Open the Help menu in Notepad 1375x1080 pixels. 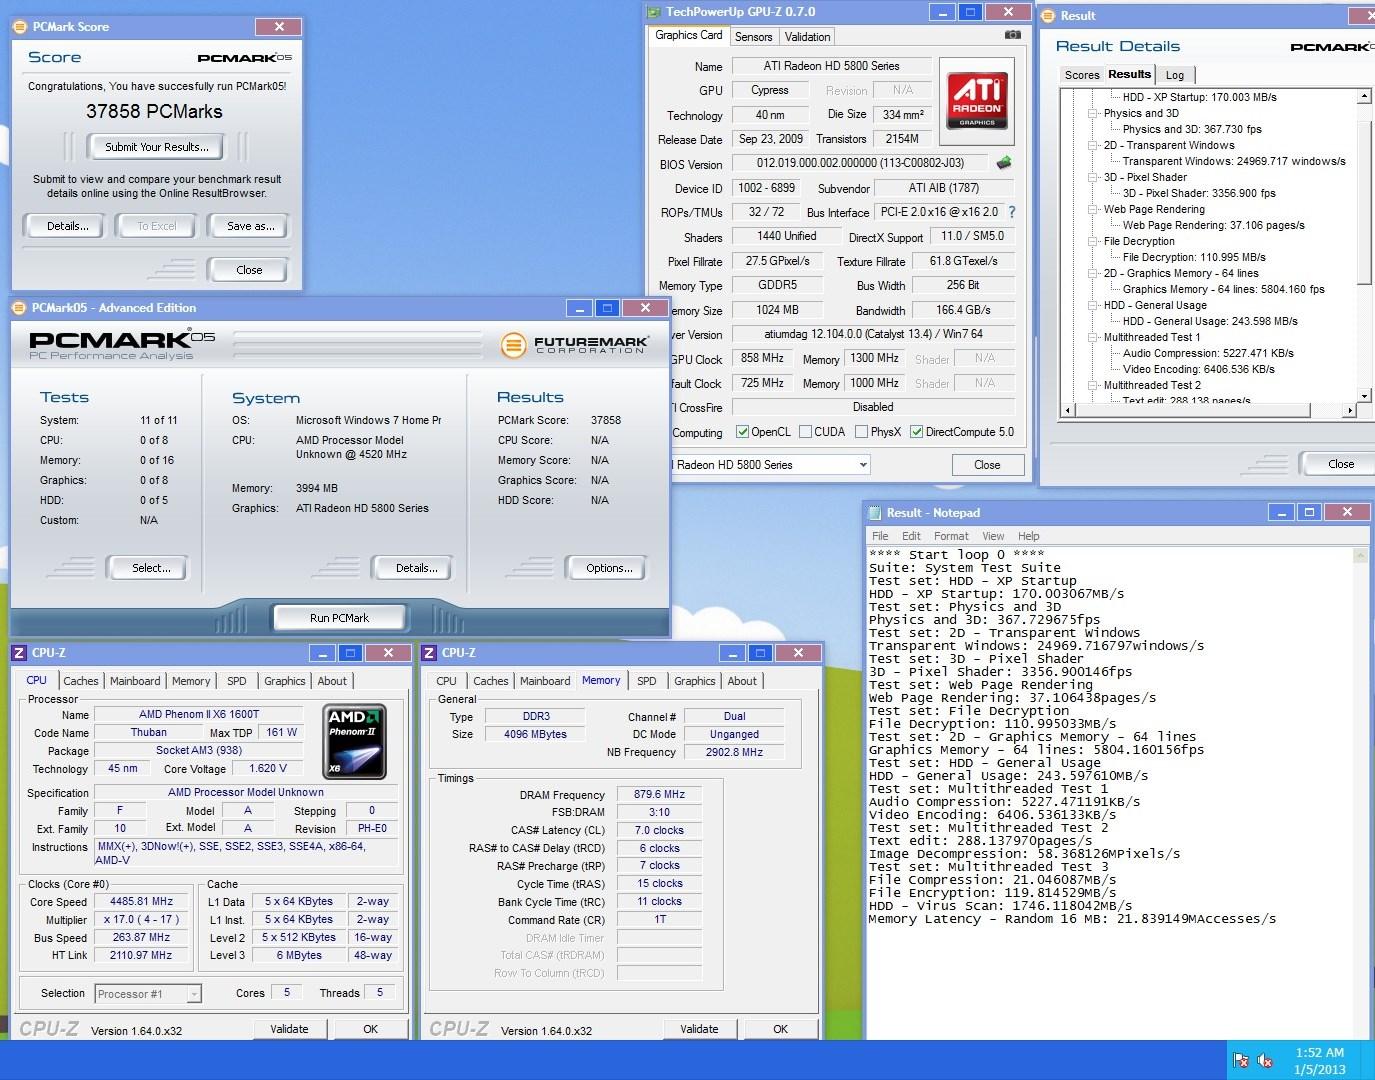(x=1029, y=536)
